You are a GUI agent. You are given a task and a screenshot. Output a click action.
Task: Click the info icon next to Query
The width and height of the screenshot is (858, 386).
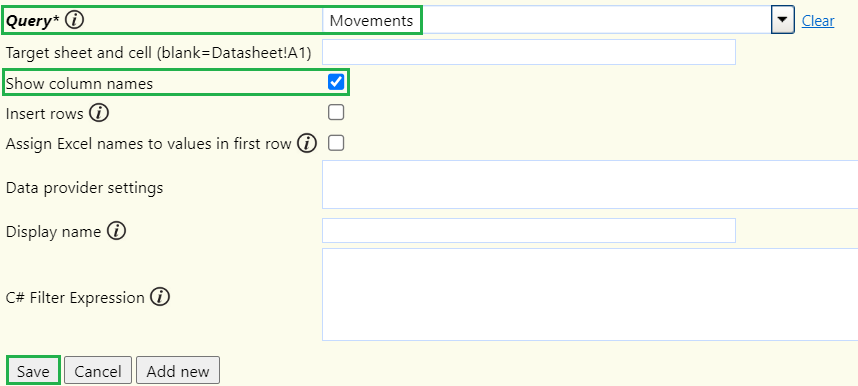coord(74,20)
